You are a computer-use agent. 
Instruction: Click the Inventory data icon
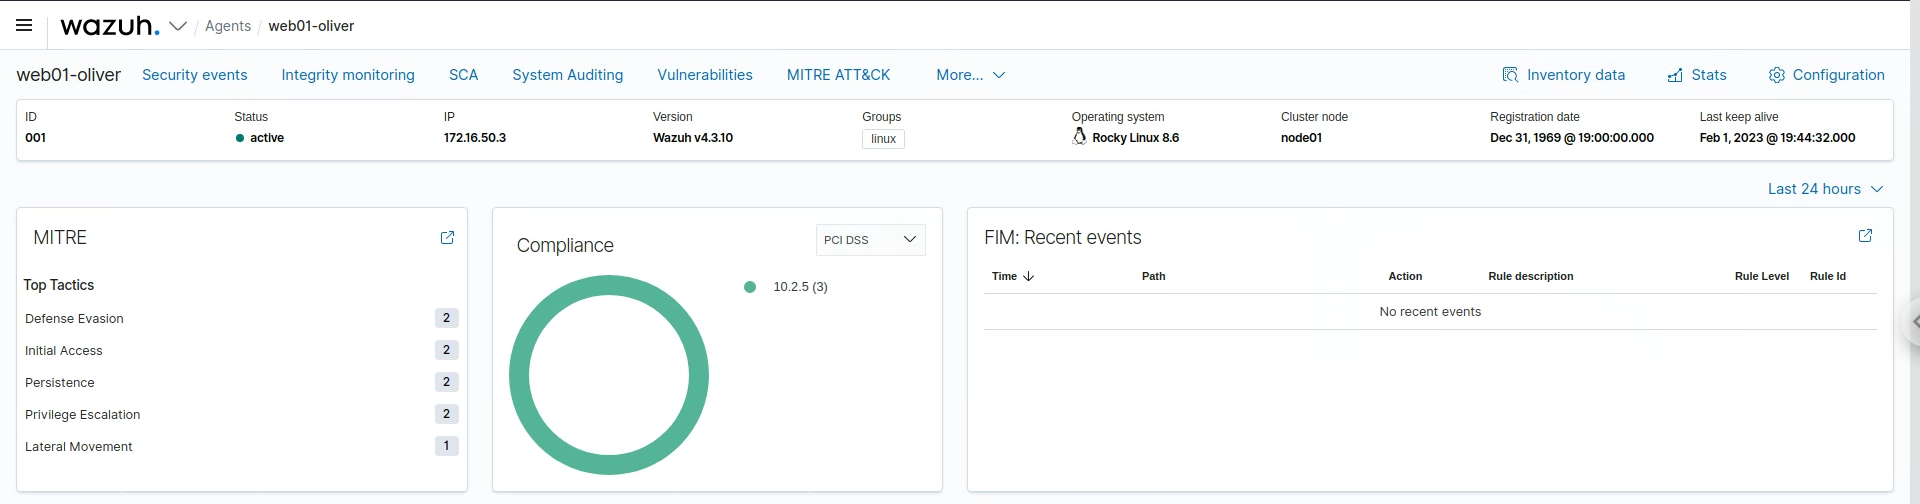click(x=1510, y=75)
